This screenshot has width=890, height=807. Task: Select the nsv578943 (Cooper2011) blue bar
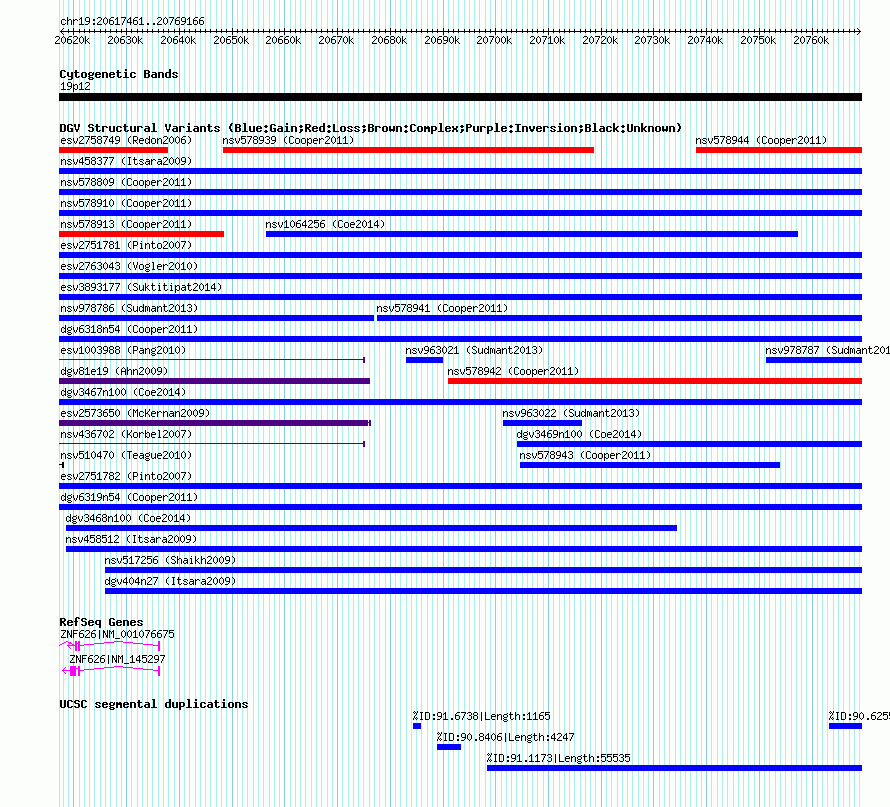tap(650, 465)
